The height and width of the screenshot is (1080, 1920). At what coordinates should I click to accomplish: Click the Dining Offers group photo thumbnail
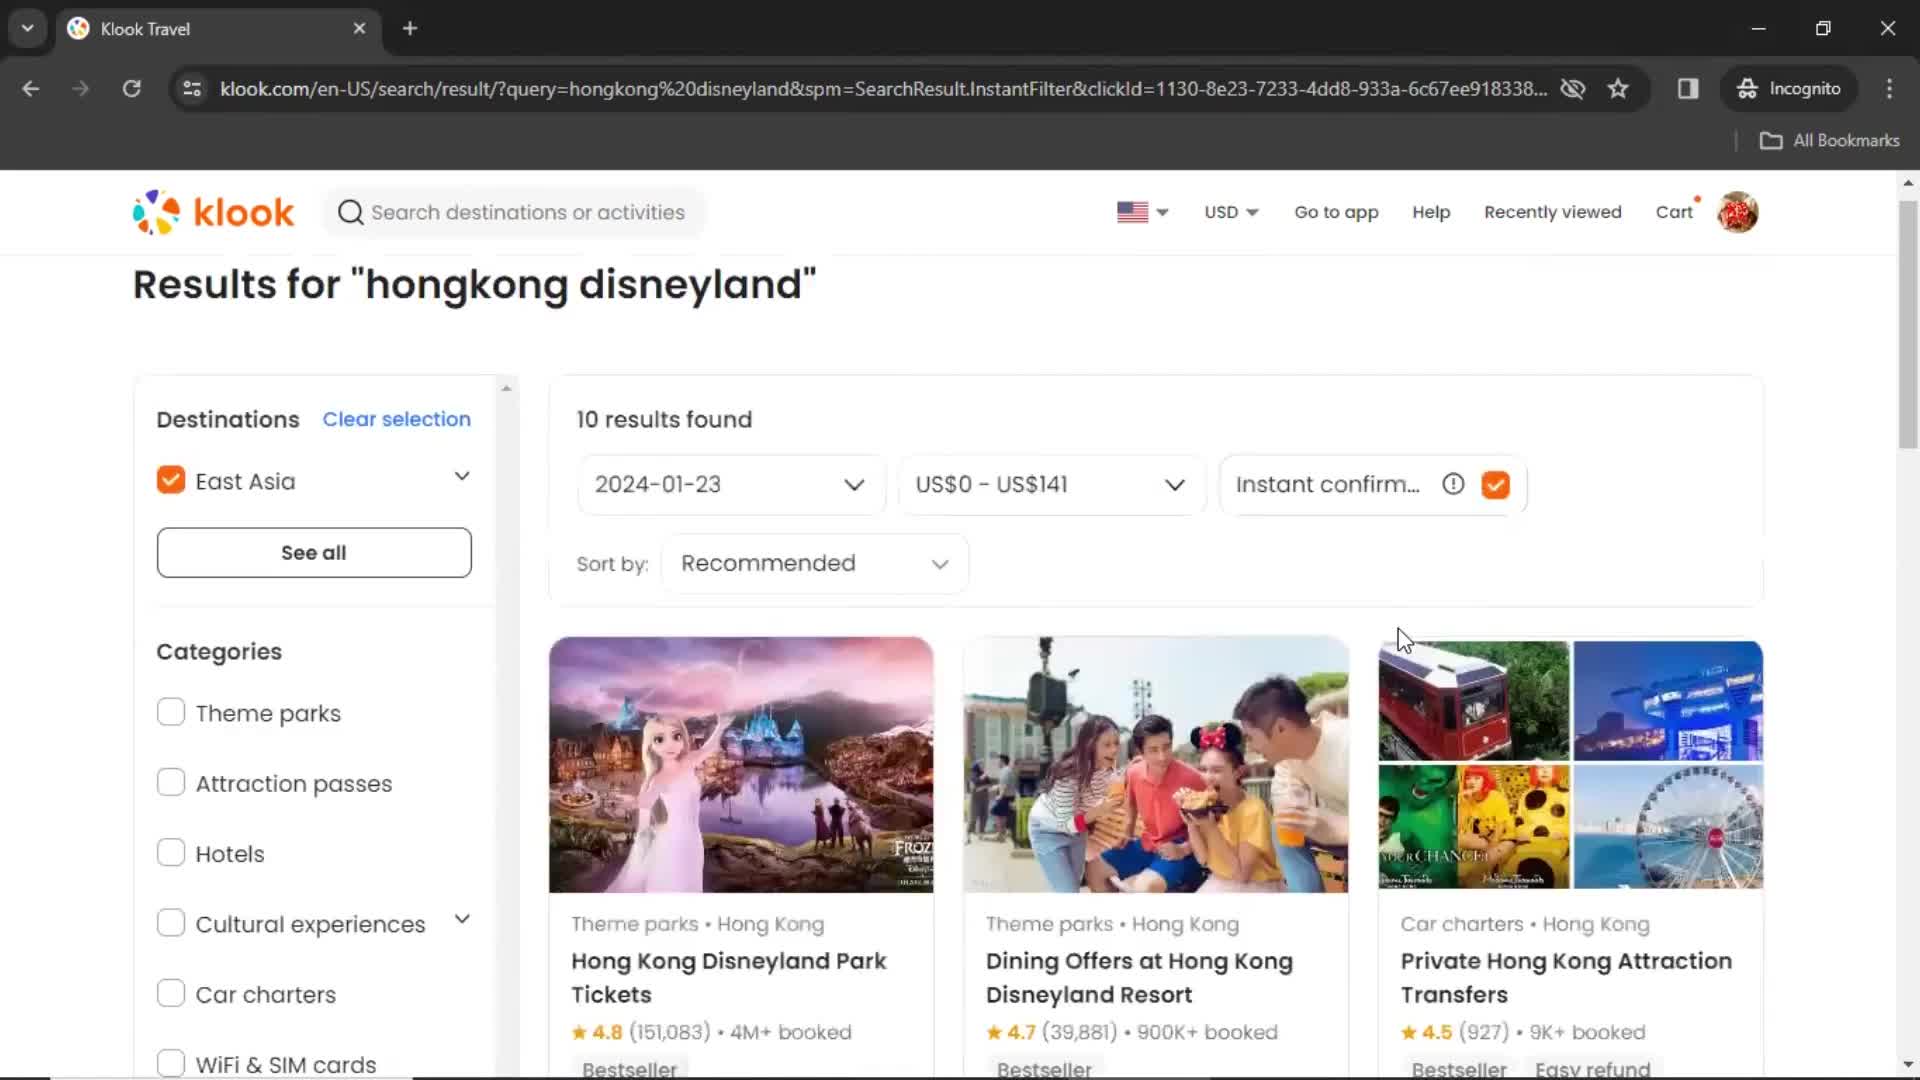click(1156, 764)
